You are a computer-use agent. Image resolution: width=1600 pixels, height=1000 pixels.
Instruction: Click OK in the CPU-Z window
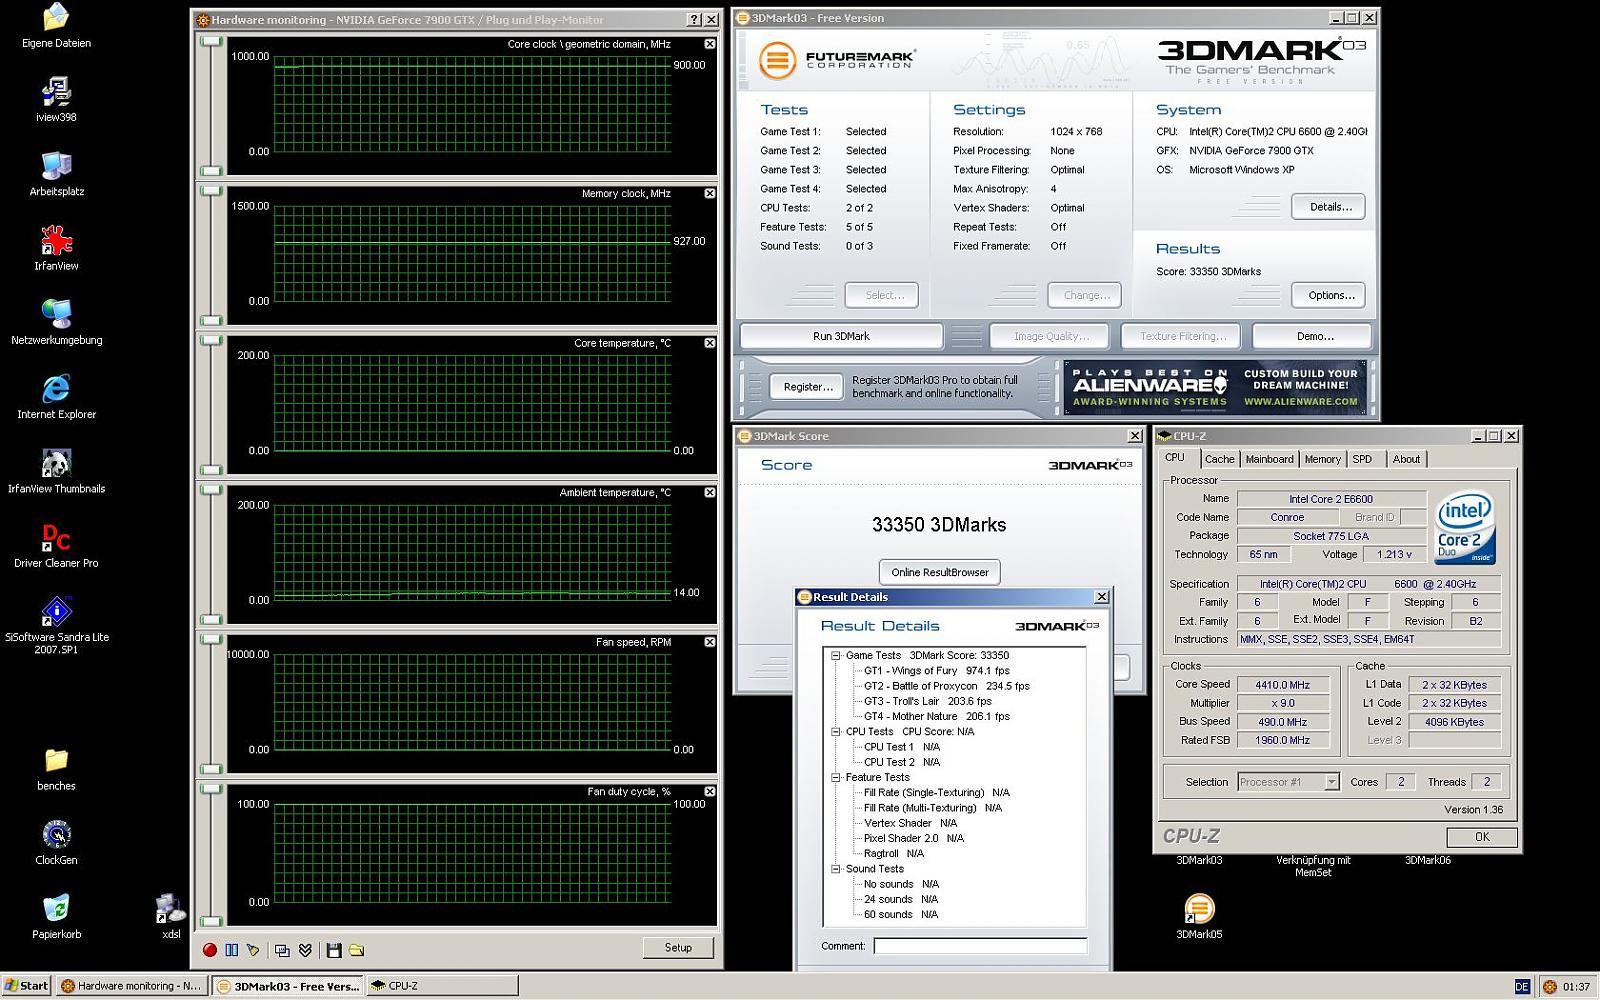pyautogui.click(x=1481, y=837)
